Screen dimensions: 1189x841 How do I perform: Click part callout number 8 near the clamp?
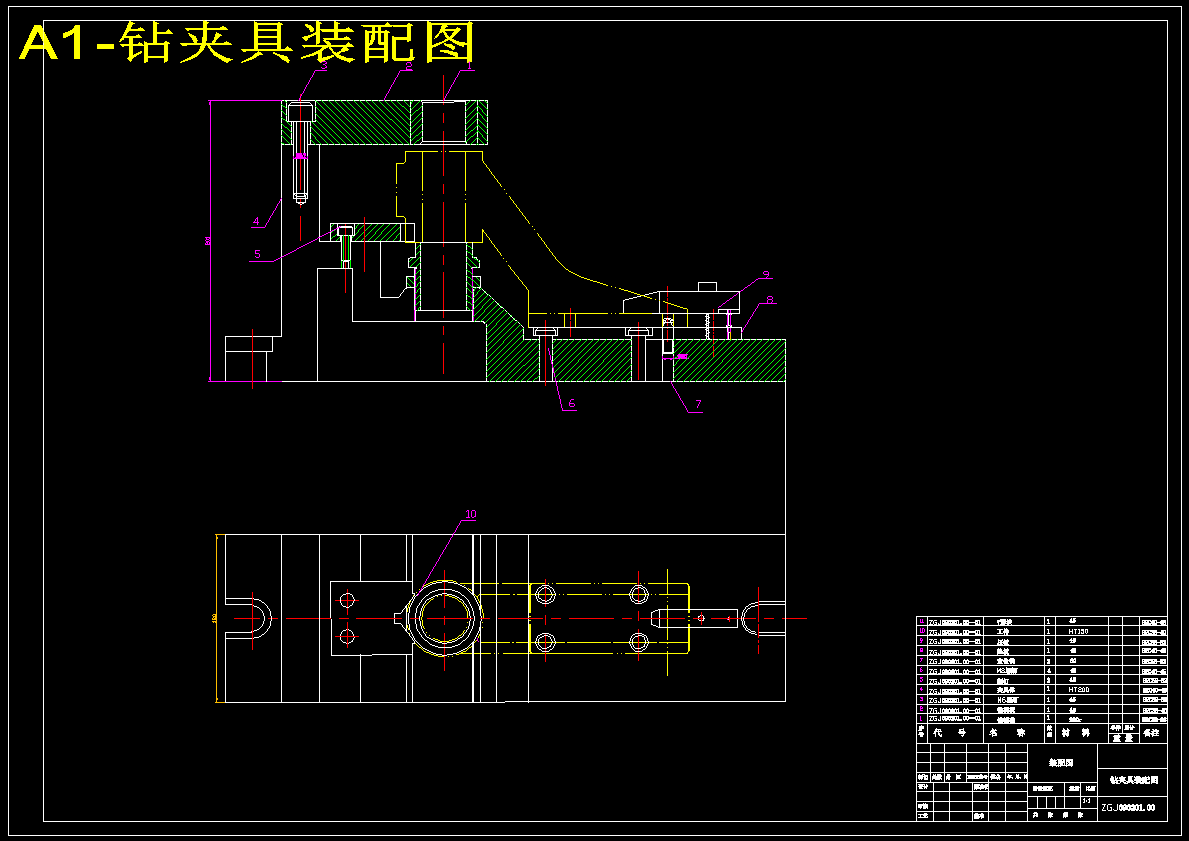[x=770, y=300]
